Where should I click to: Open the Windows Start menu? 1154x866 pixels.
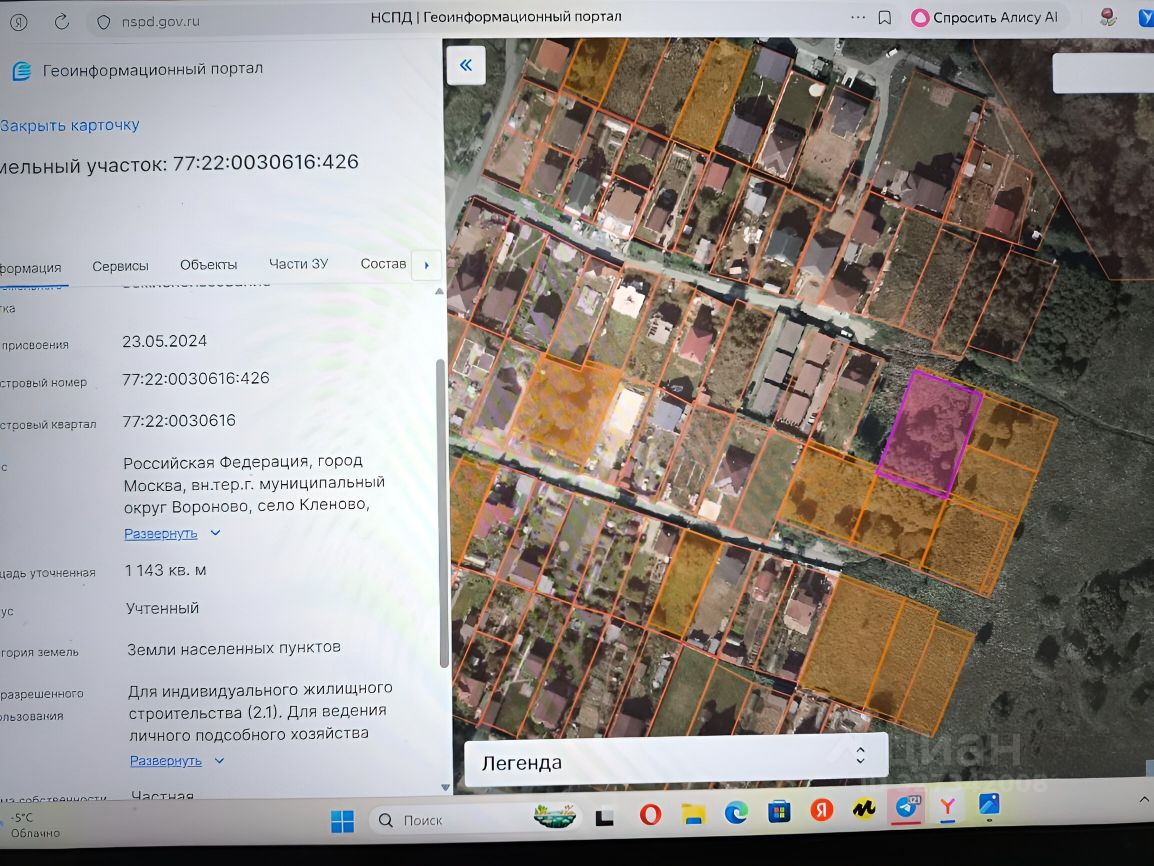coord(342,820)
